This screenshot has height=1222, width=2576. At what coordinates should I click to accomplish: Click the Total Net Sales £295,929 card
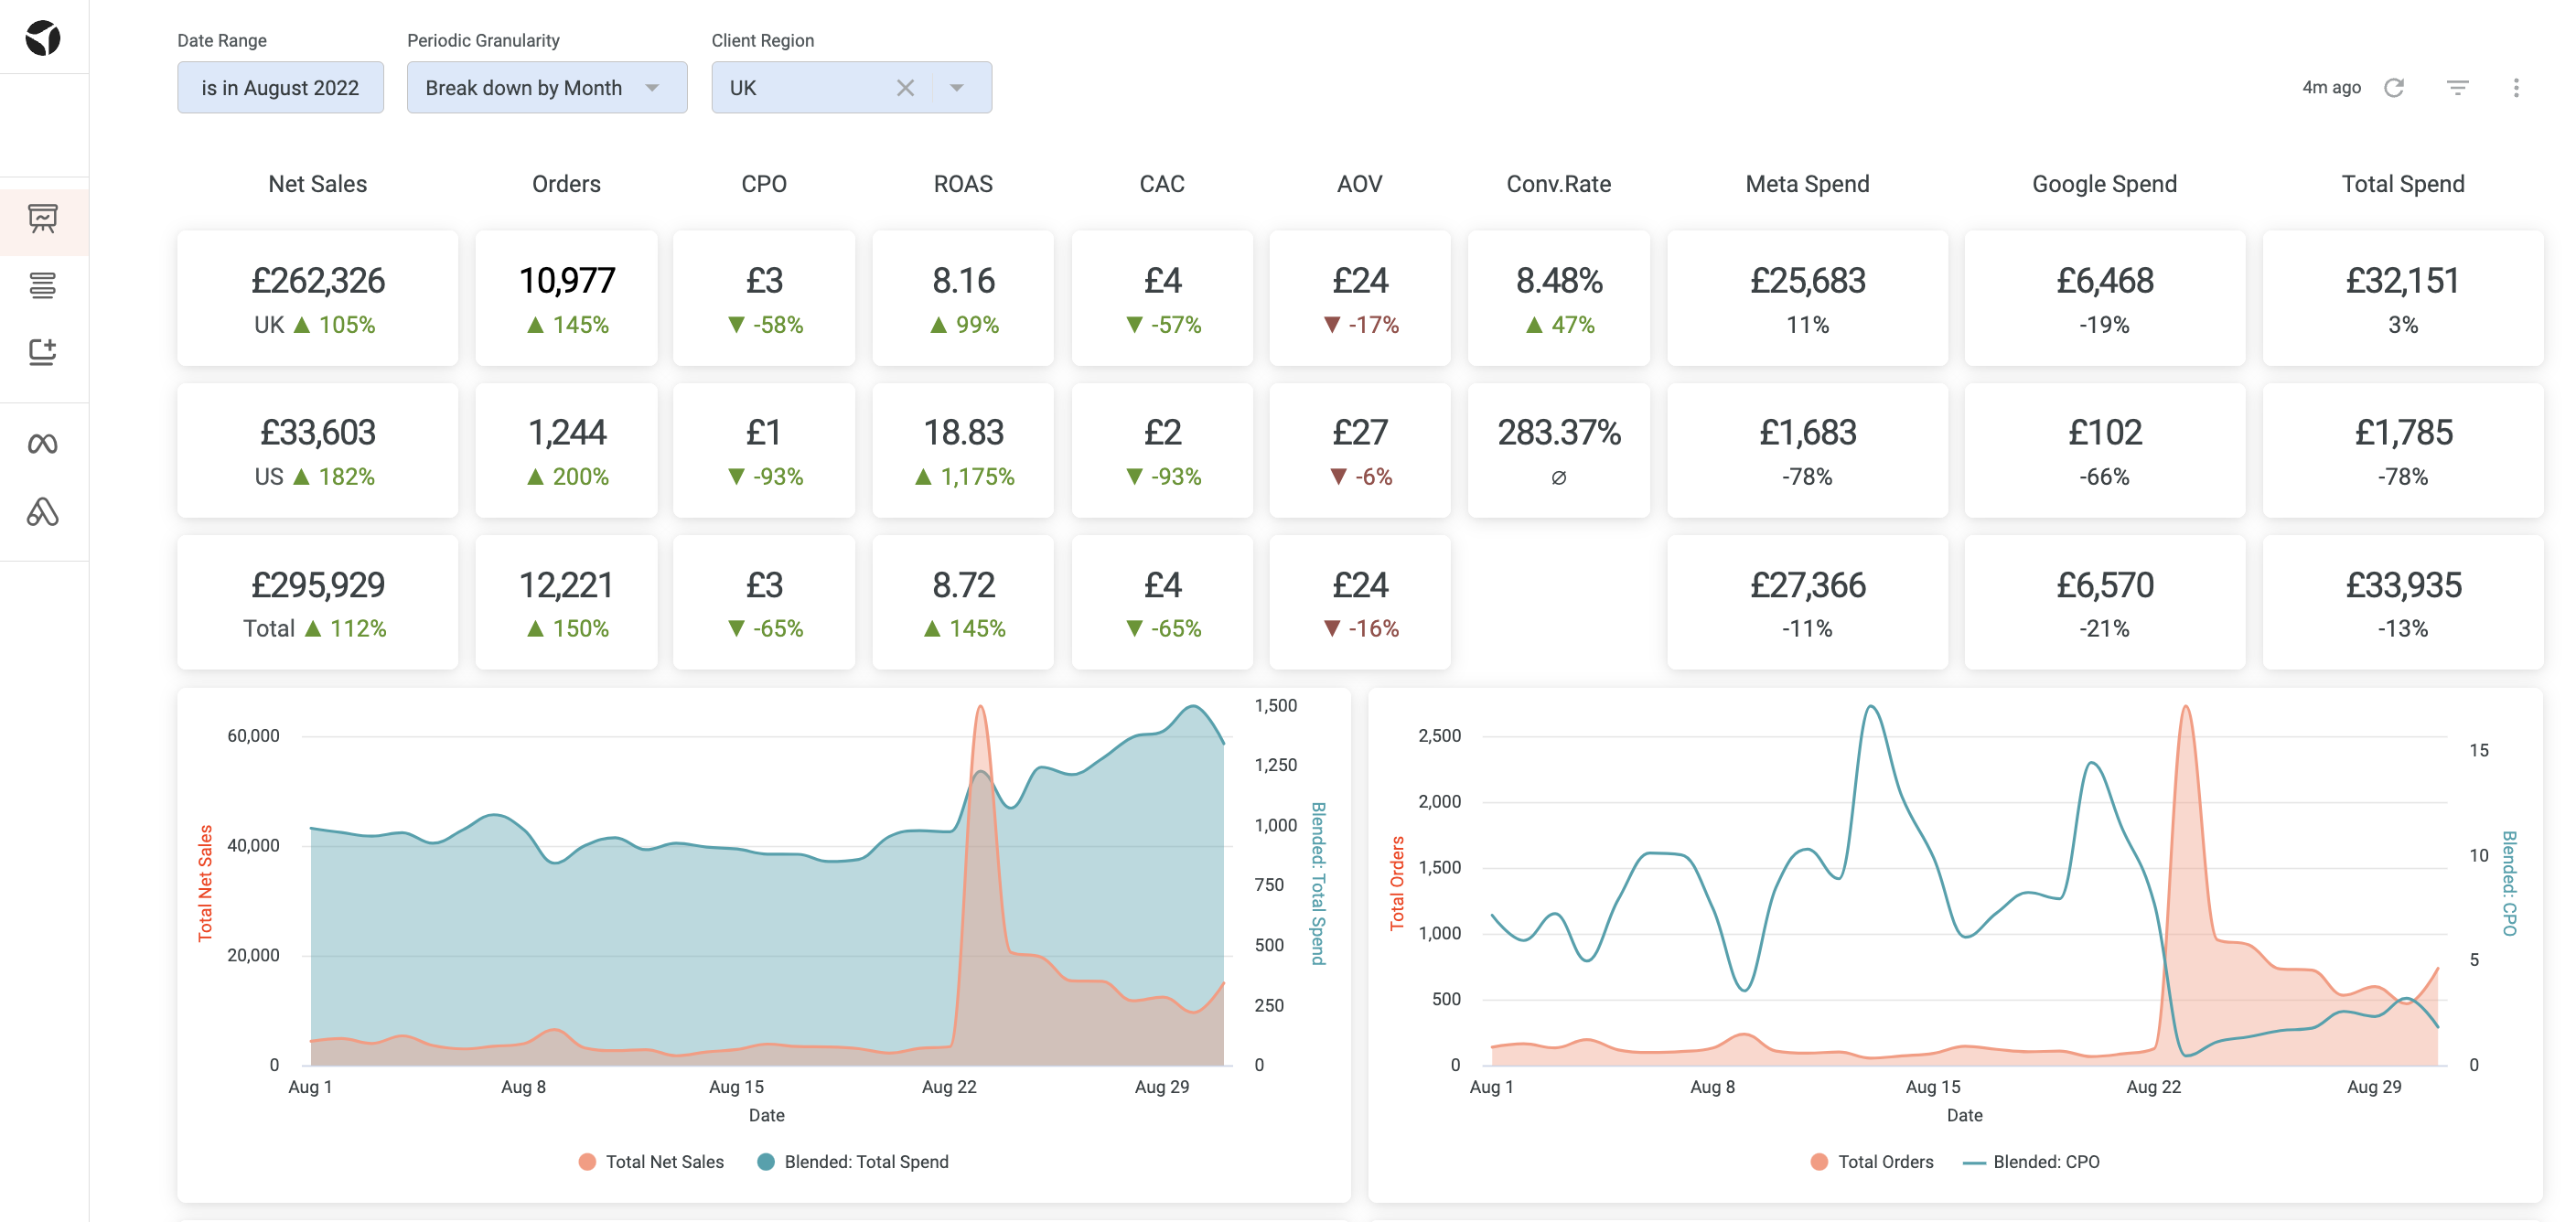pos(318,602)
